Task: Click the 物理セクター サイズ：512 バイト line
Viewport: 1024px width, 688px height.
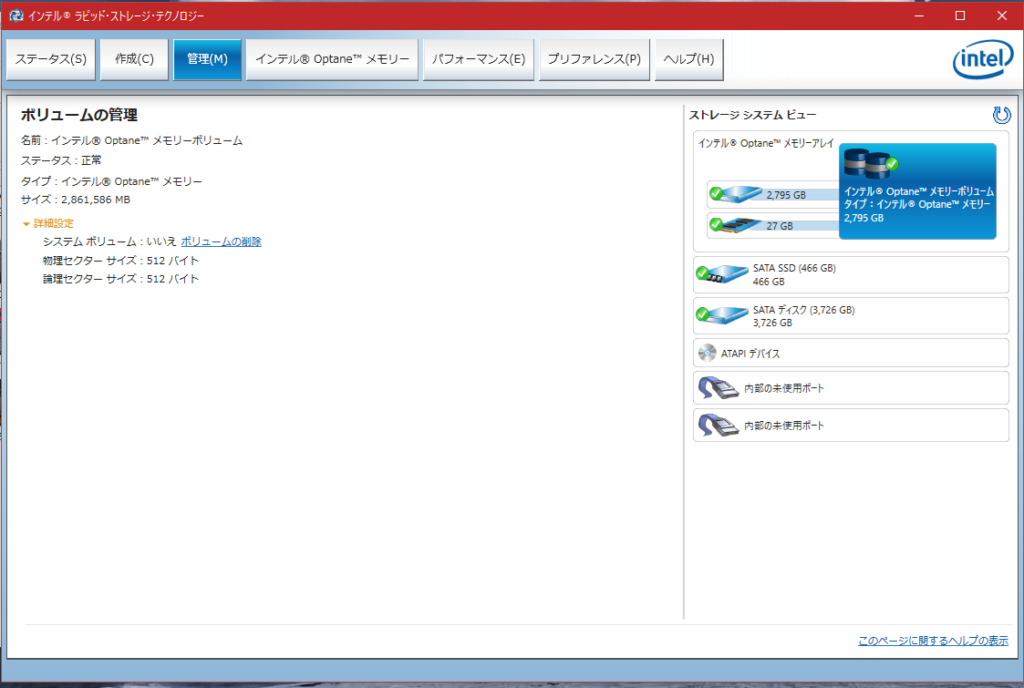Action: 121,260
